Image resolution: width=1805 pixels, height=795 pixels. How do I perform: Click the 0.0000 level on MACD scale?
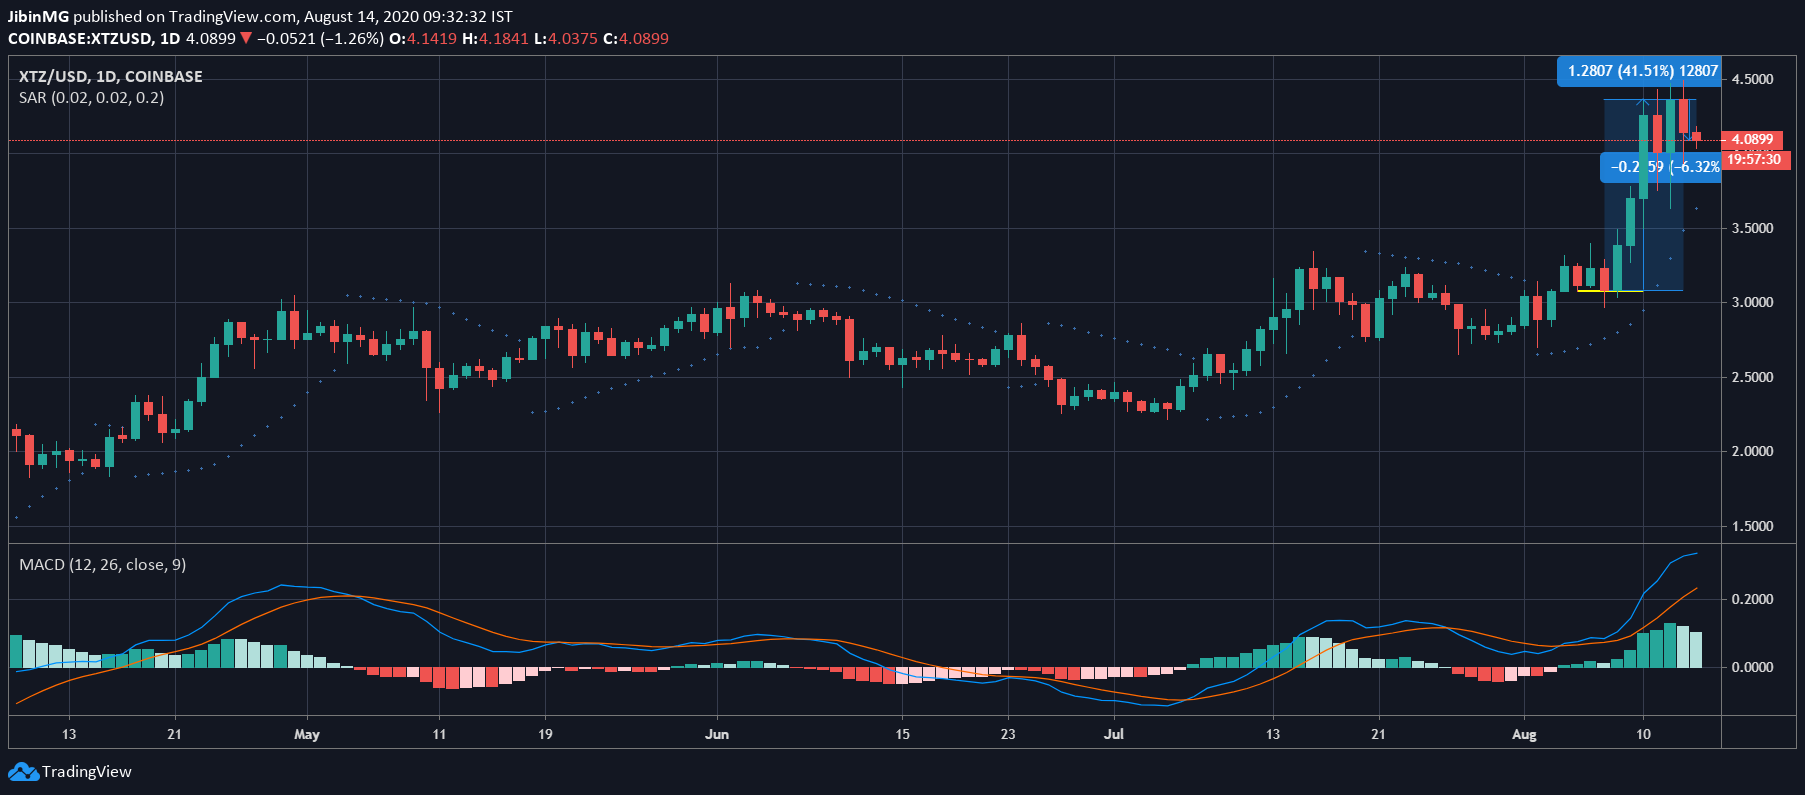[x=1752, y=667]
